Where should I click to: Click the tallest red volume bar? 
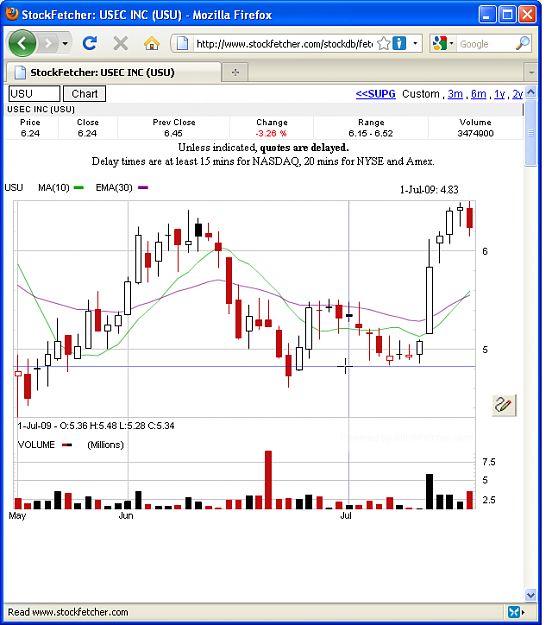[268, 480]
